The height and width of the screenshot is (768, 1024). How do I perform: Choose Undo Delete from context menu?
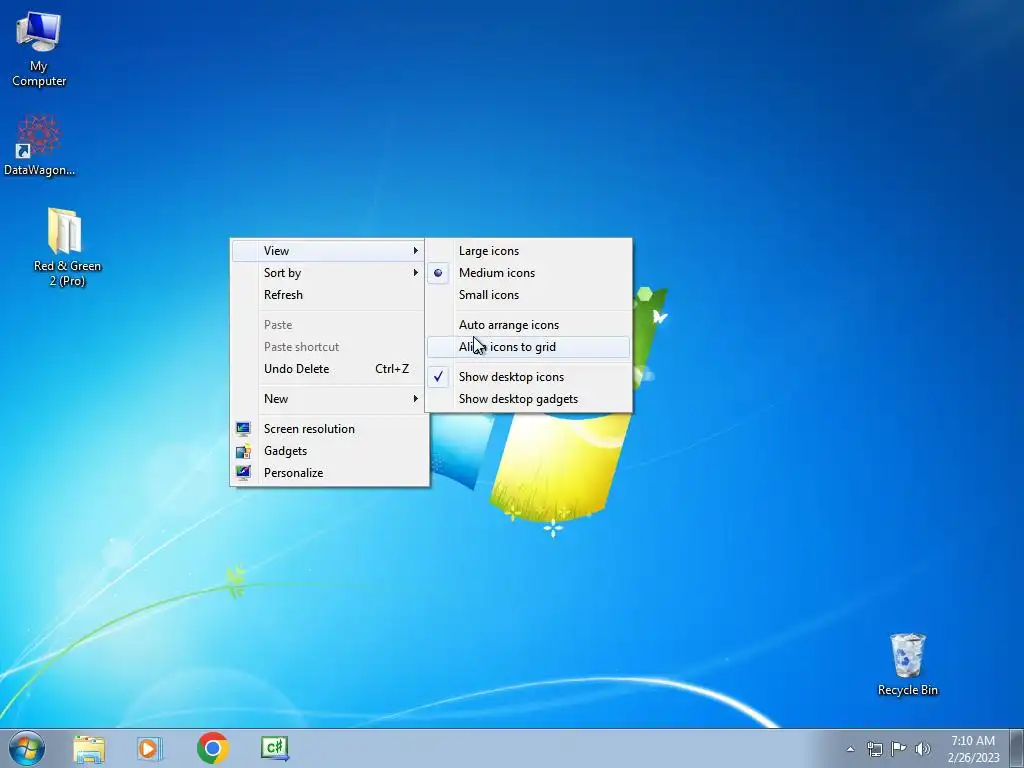pos(329,369)
